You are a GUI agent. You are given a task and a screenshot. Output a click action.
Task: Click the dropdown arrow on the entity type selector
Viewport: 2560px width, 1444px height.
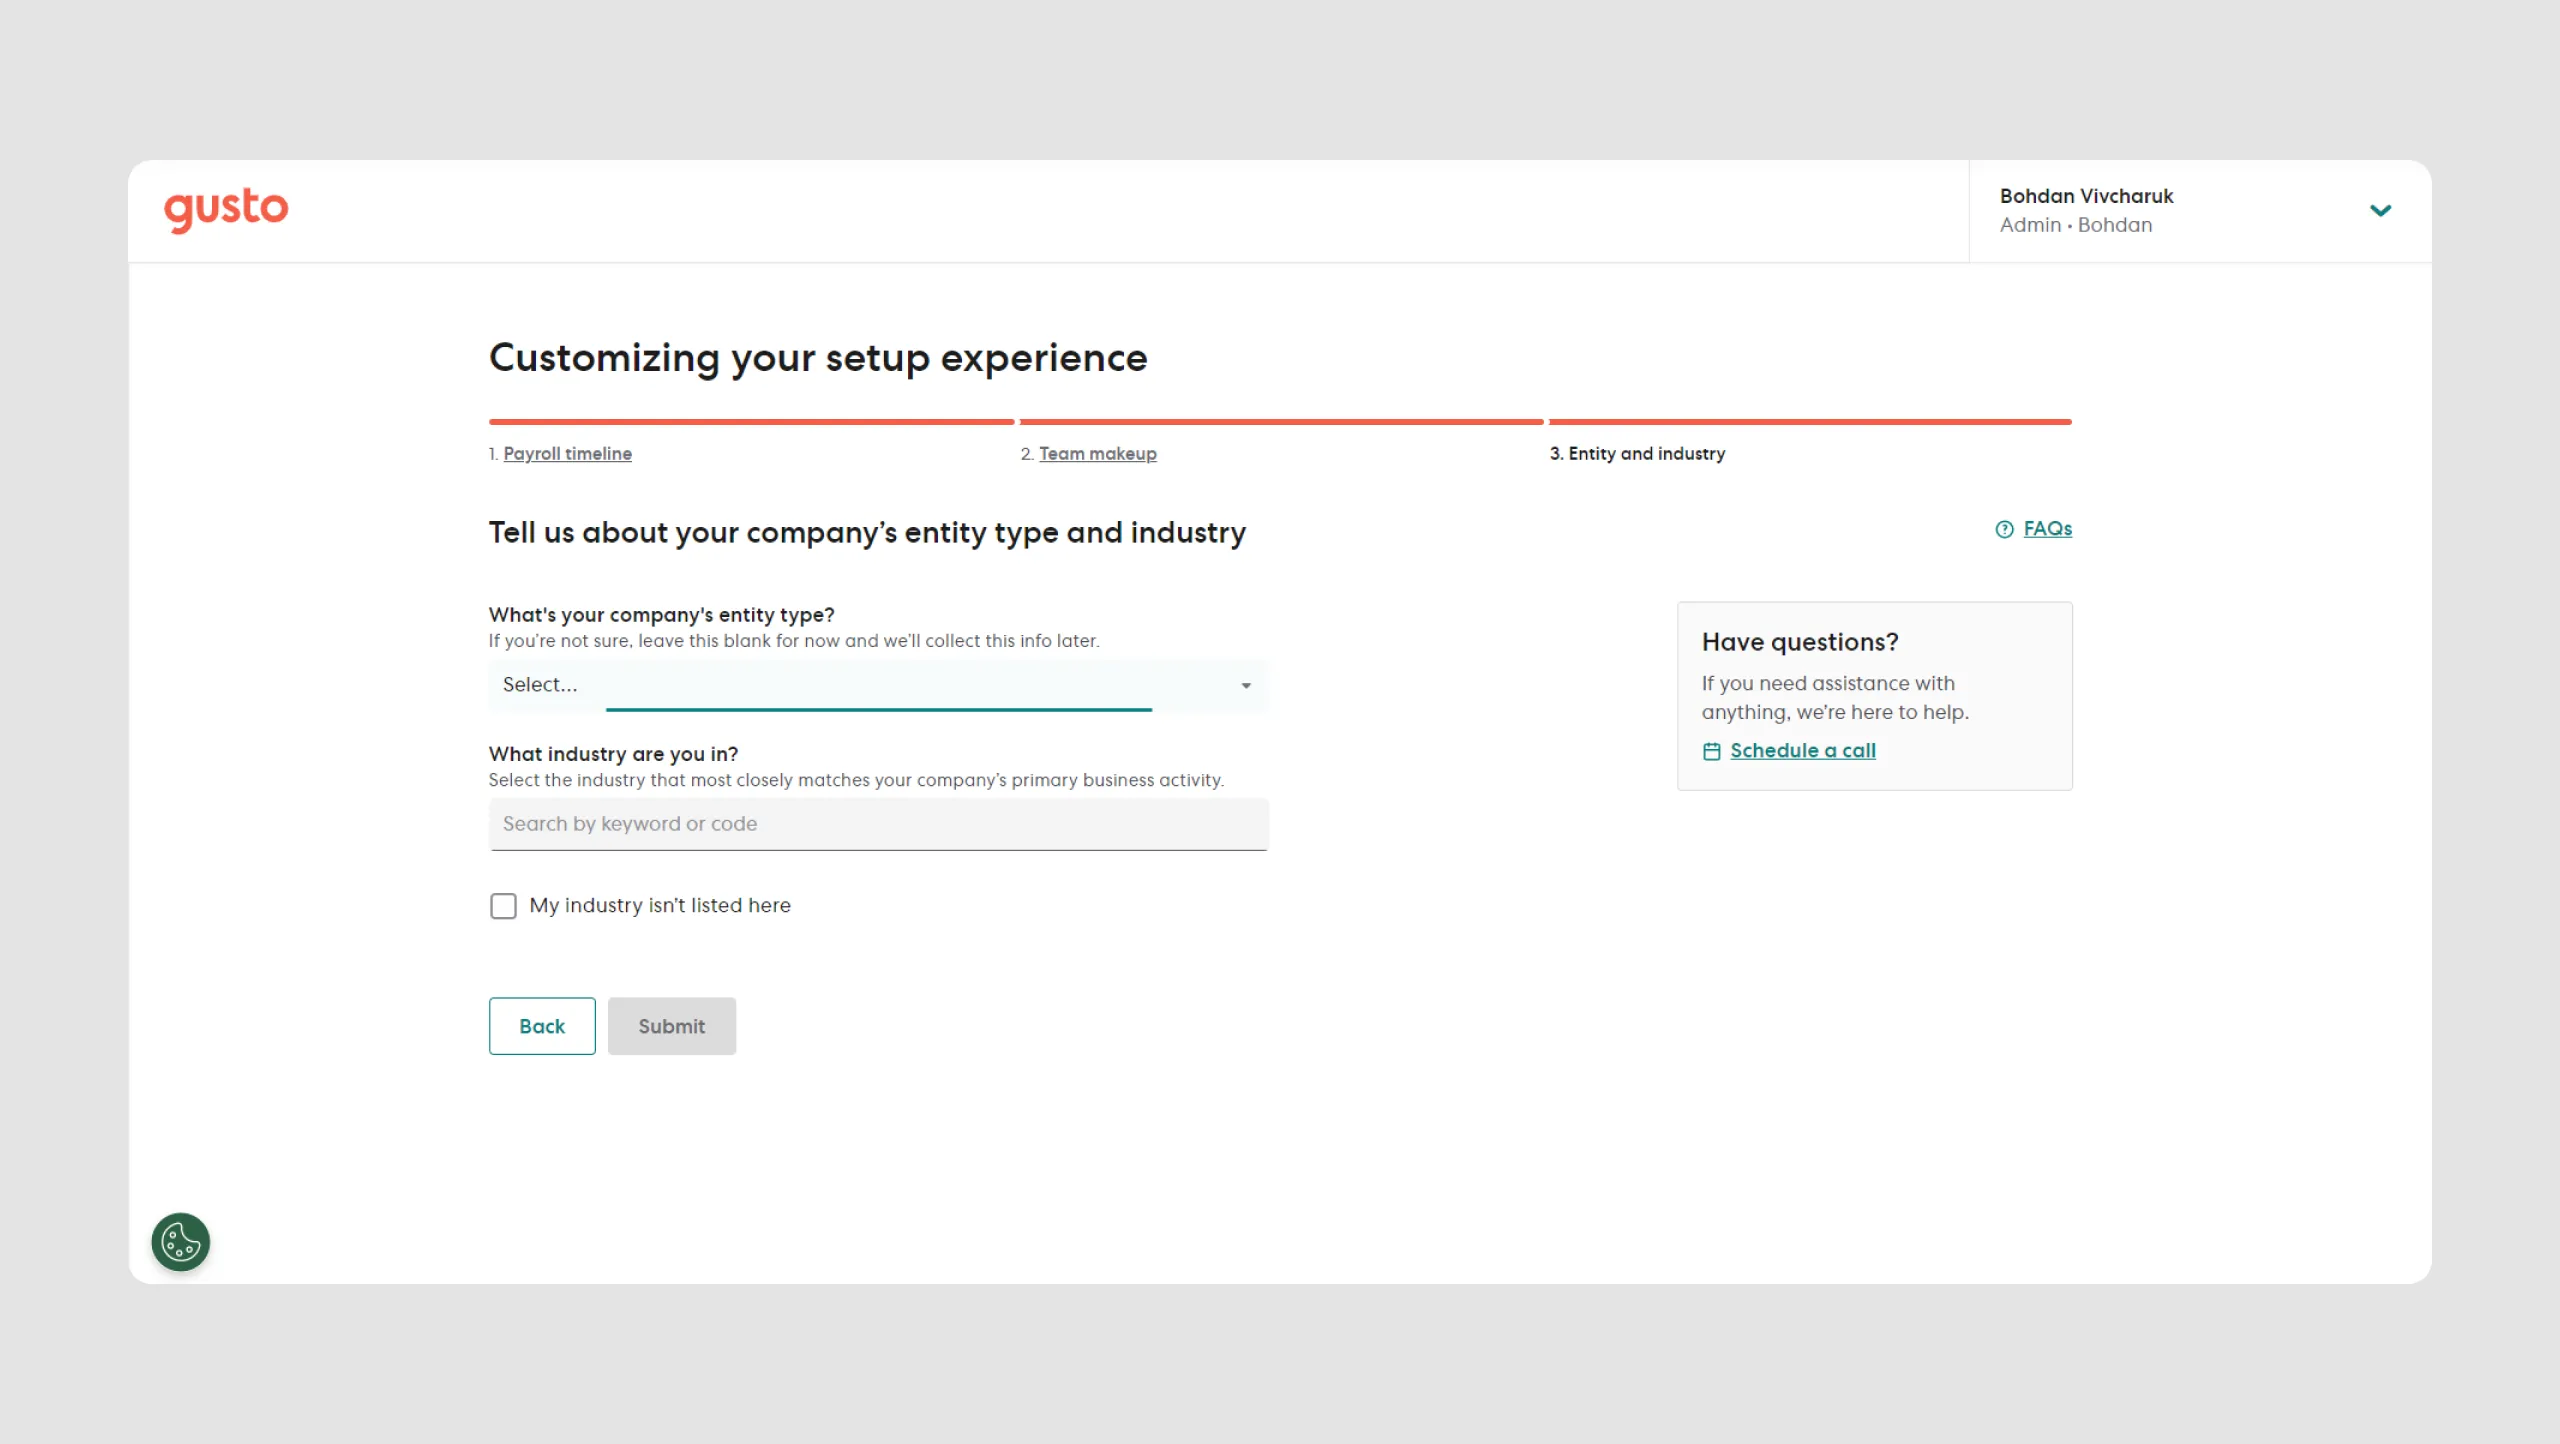tap(1245, 686)
